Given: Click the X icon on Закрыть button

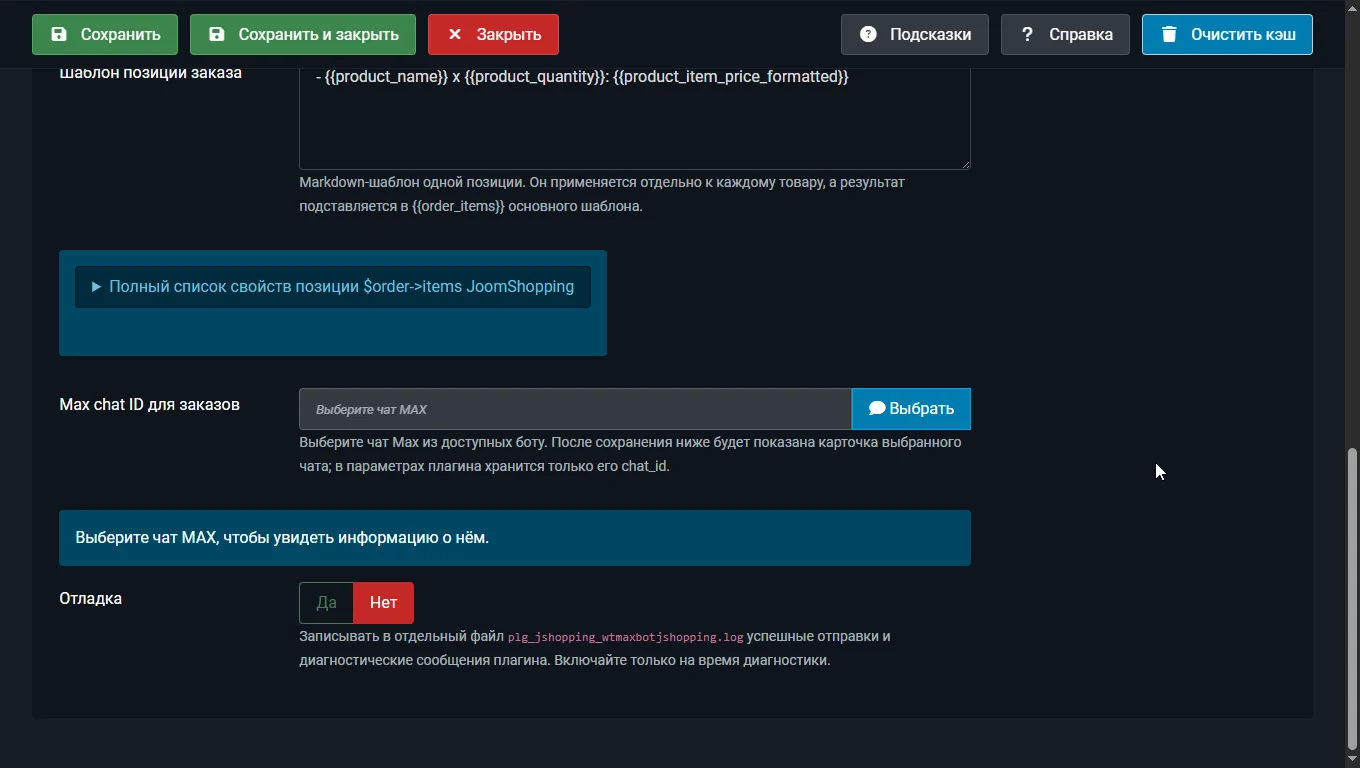Looking at the screenshot, I should [x=455, y=34].
